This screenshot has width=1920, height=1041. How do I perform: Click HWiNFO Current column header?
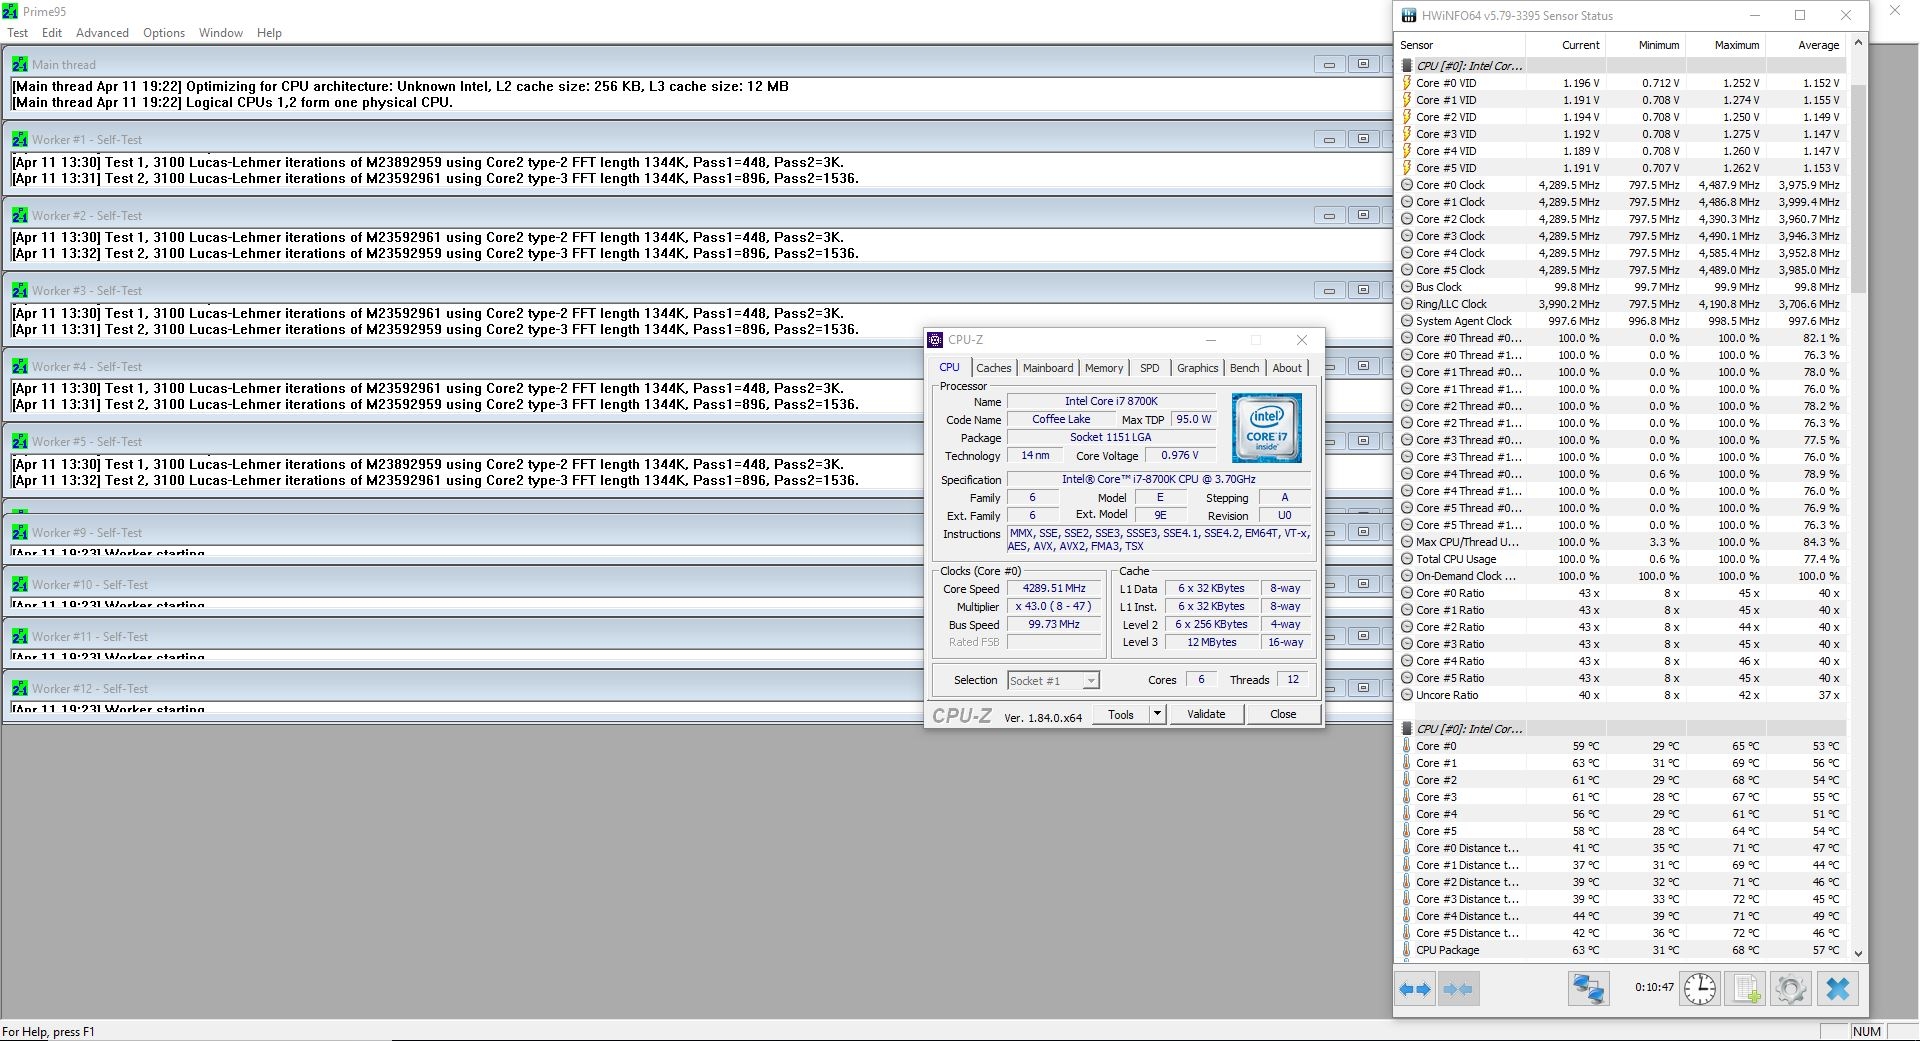tap(1565, 45)
